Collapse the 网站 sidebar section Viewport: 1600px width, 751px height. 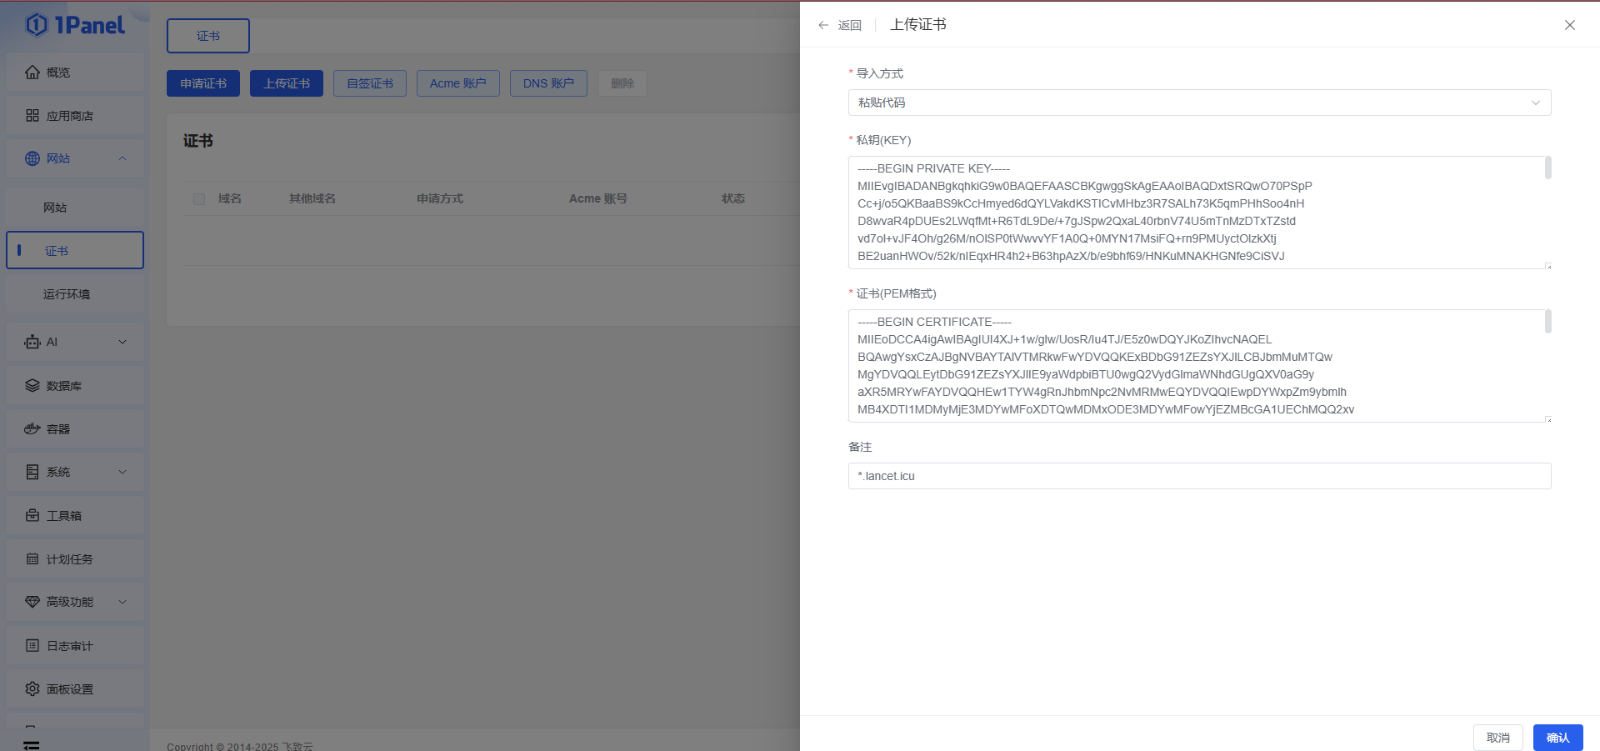122,159
